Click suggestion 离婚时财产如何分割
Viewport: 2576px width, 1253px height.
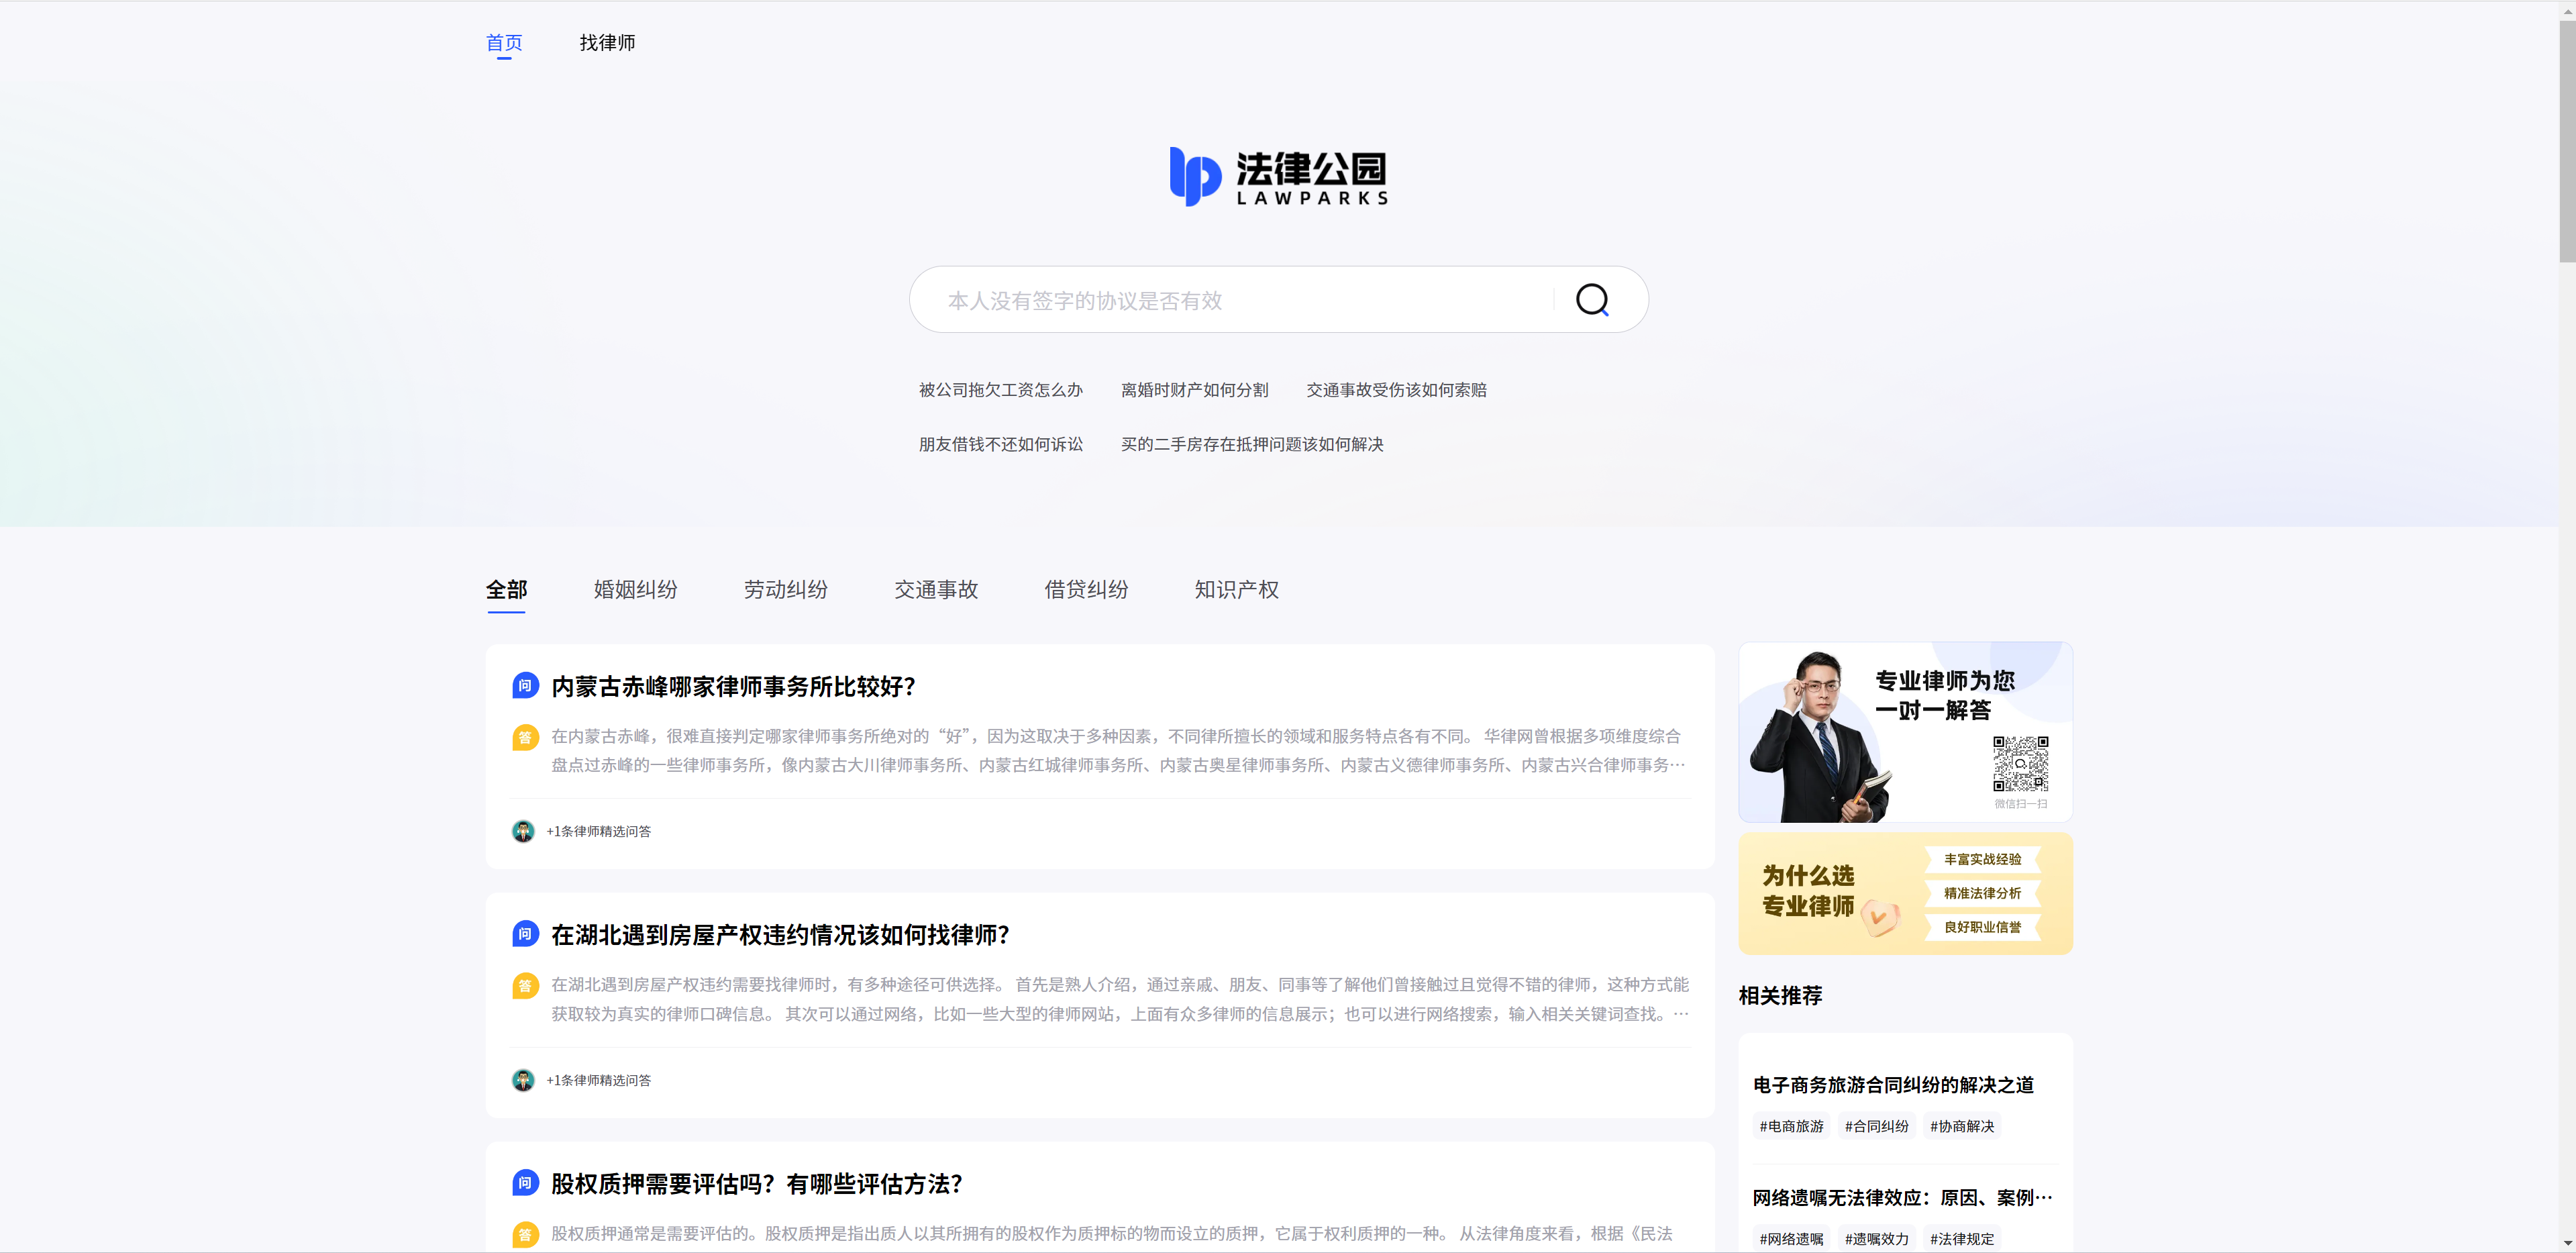pyautogui.click(x=1195, y=390)
